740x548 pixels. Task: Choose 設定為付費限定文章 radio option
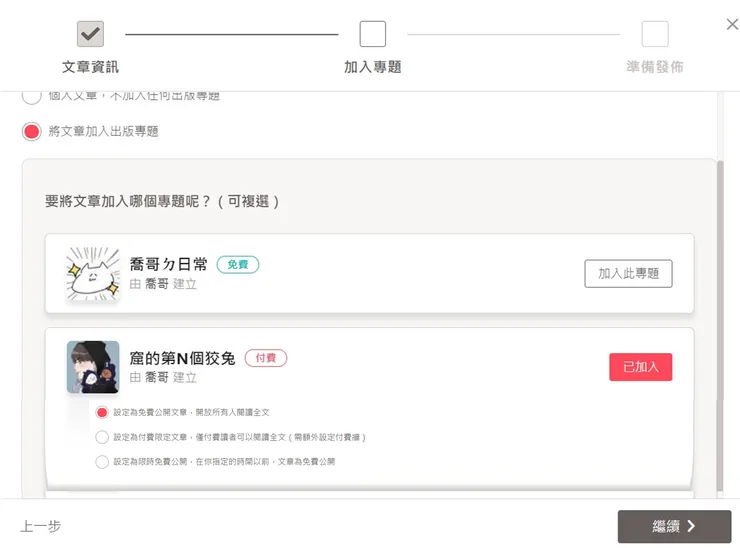click(x=102, y=437)
